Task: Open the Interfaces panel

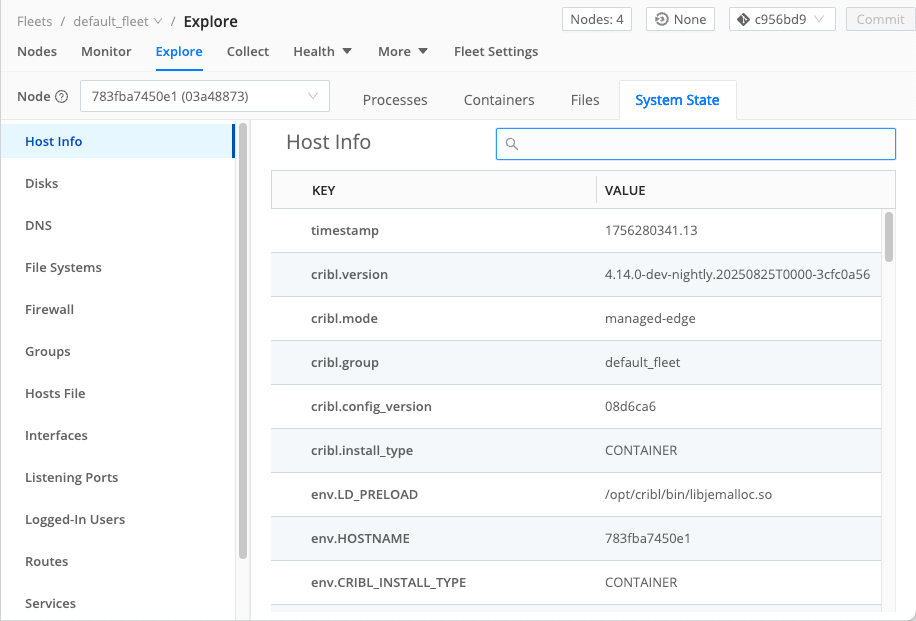Action: click(56, 435)
